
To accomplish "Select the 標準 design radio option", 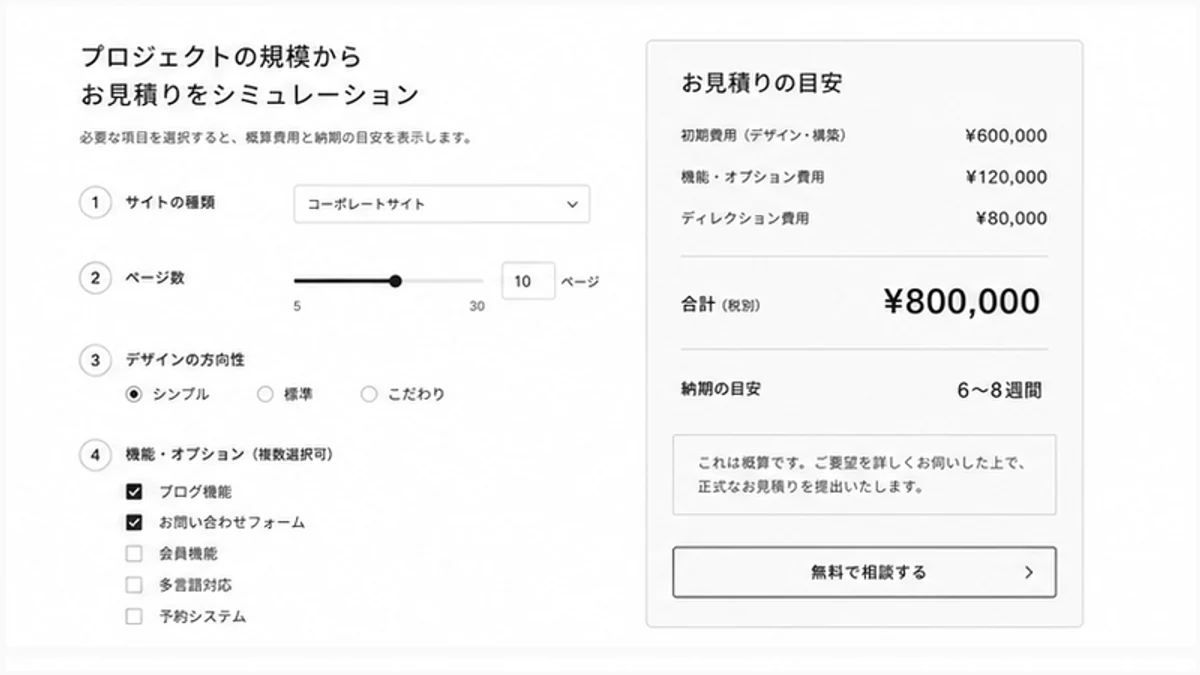I will tap(265, 394).
